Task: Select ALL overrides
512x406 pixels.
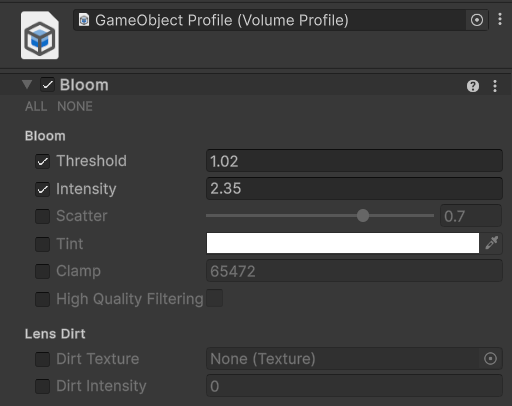Action: coord(36,106)
